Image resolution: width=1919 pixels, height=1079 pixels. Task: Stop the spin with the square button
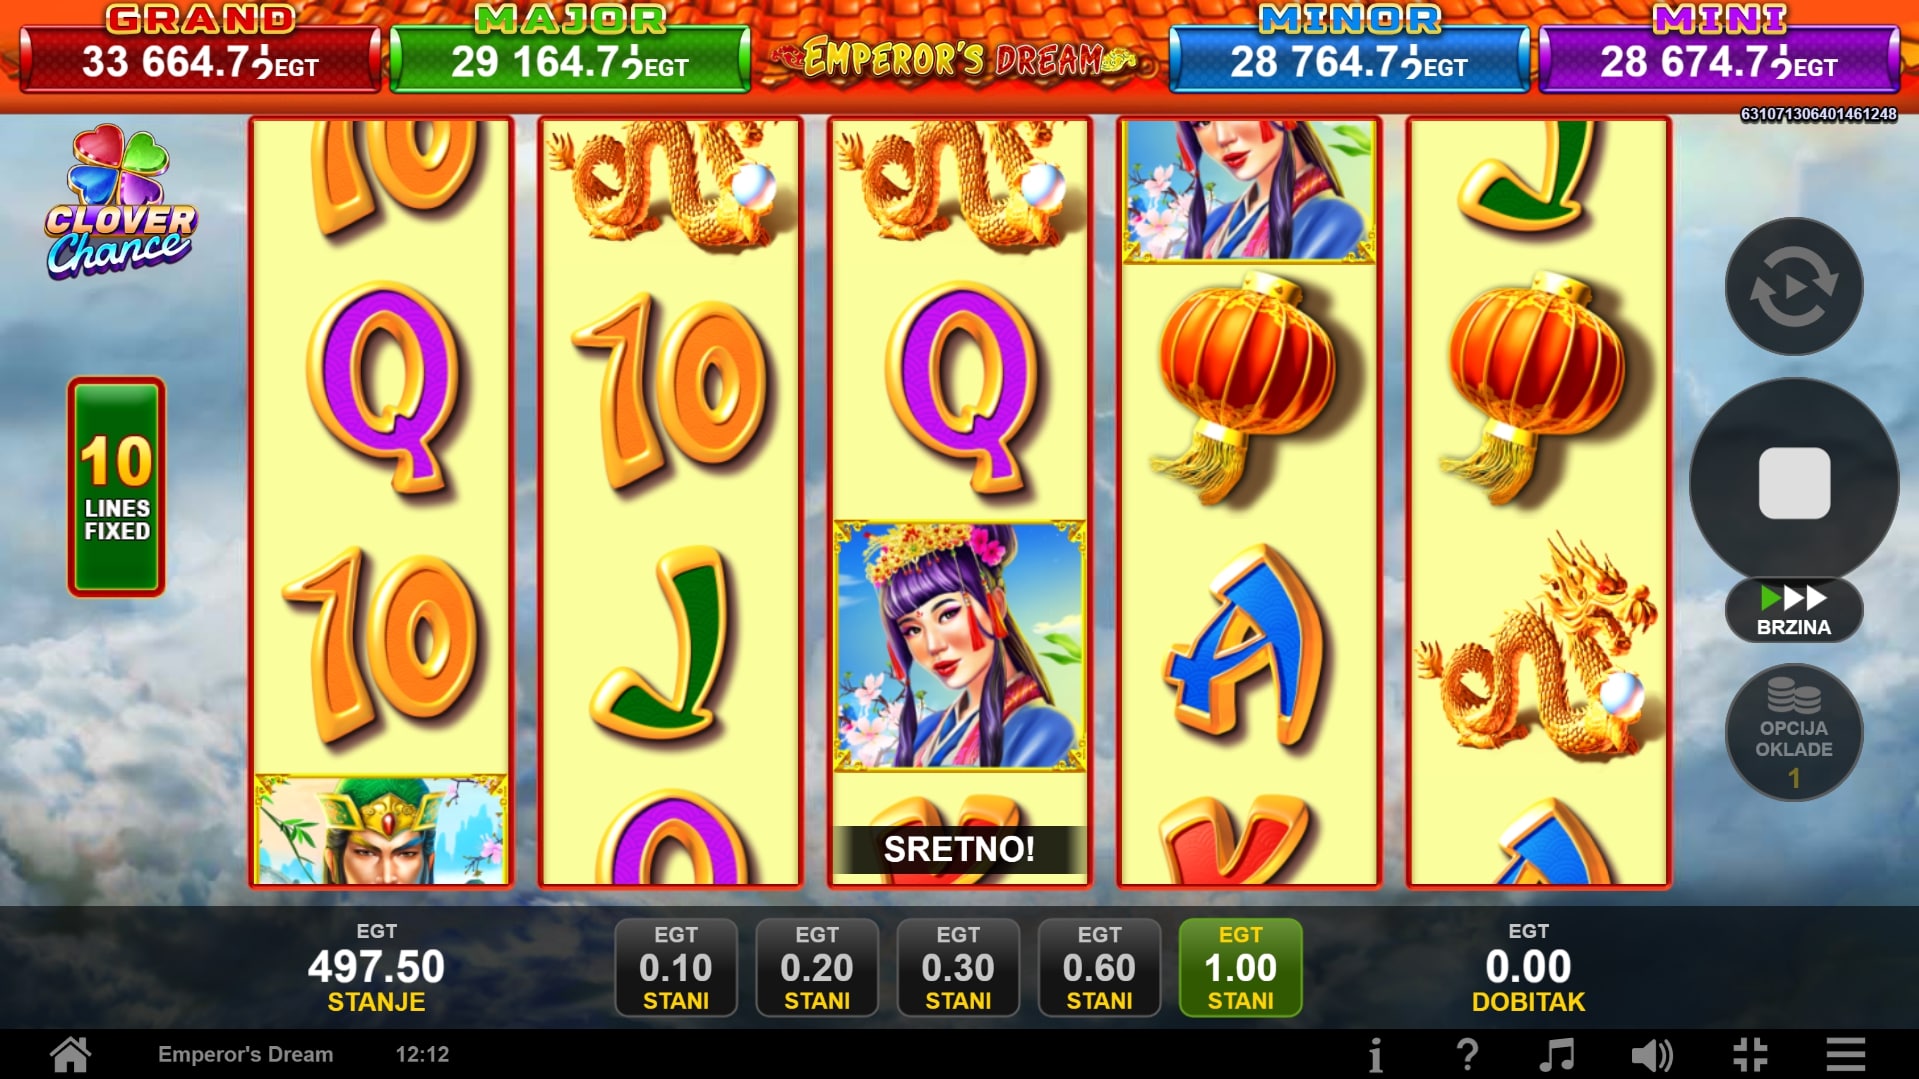1794,483
